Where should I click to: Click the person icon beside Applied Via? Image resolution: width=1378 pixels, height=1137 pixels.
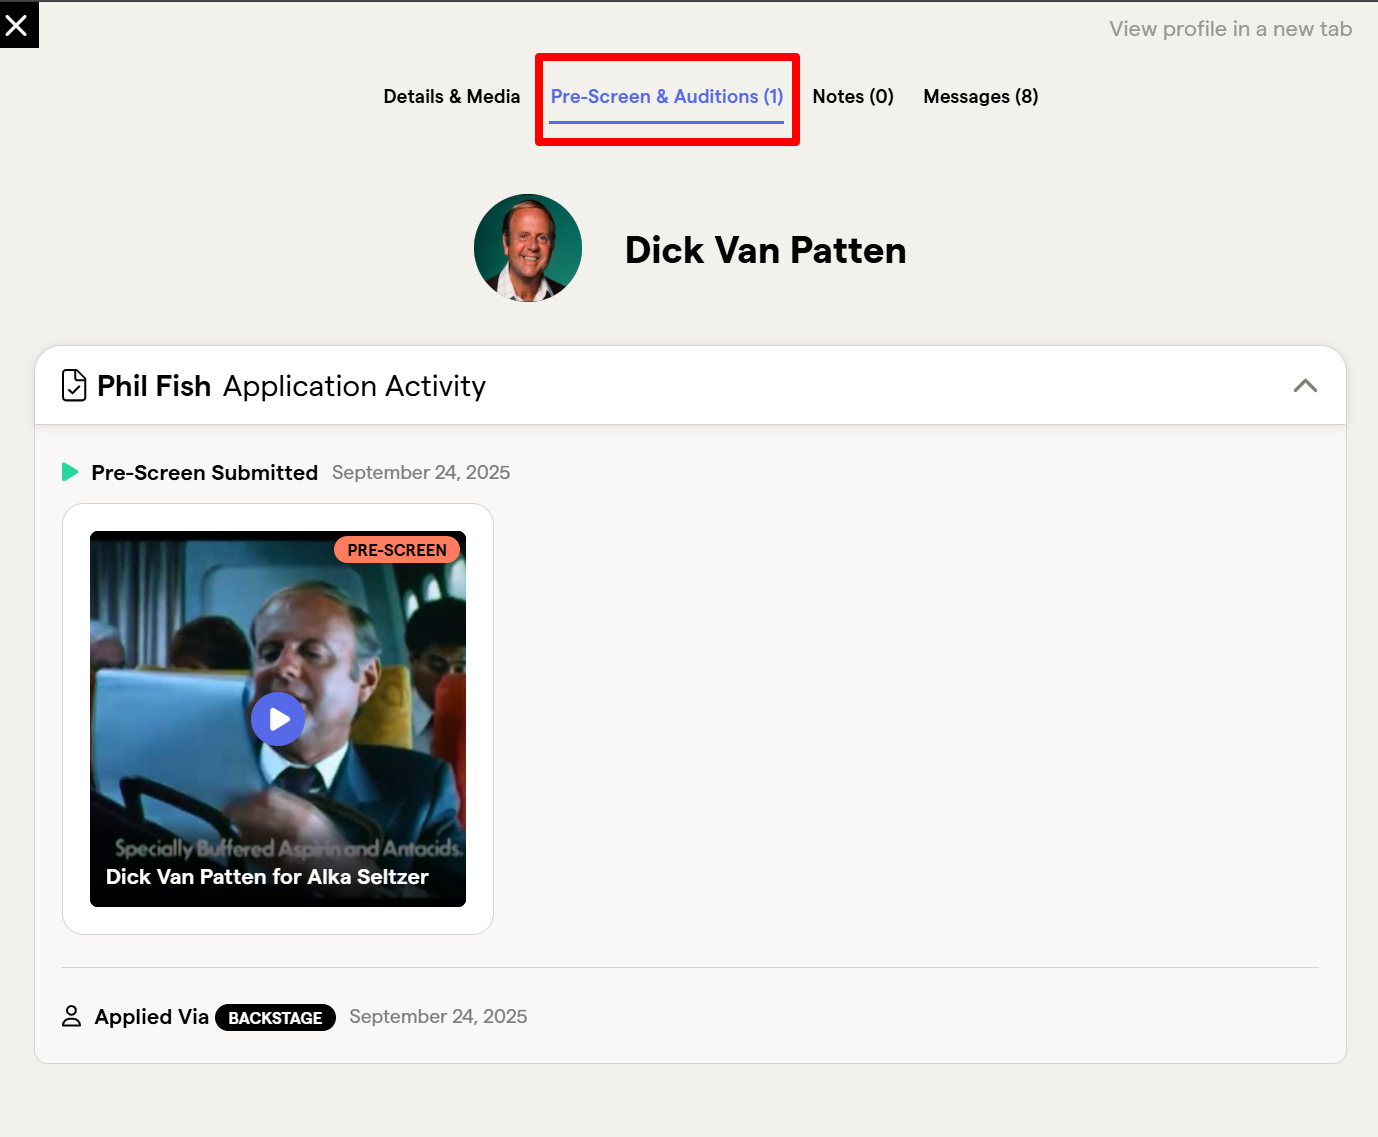pos(72,1017)
